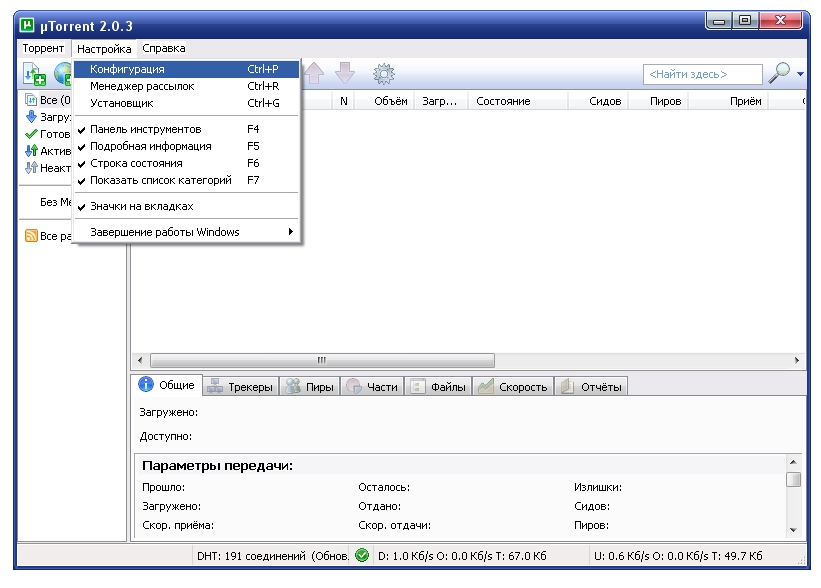
Task: Click the search magnifier icon
Action: [x=779, y=73]
